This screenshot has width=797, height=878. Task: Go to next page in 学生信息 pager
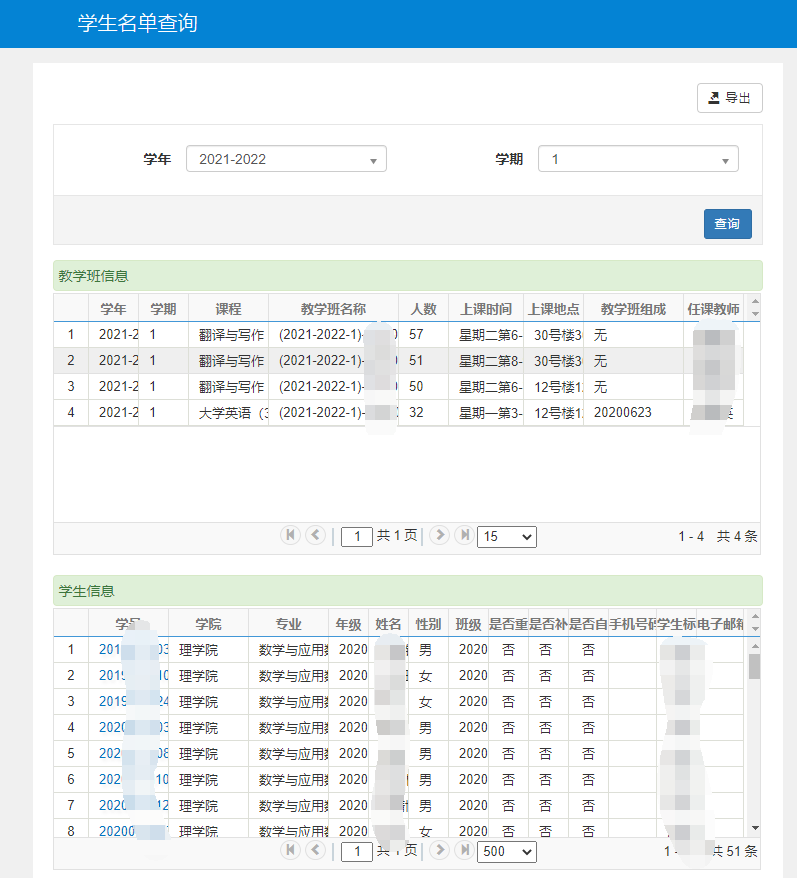(440, 851)
